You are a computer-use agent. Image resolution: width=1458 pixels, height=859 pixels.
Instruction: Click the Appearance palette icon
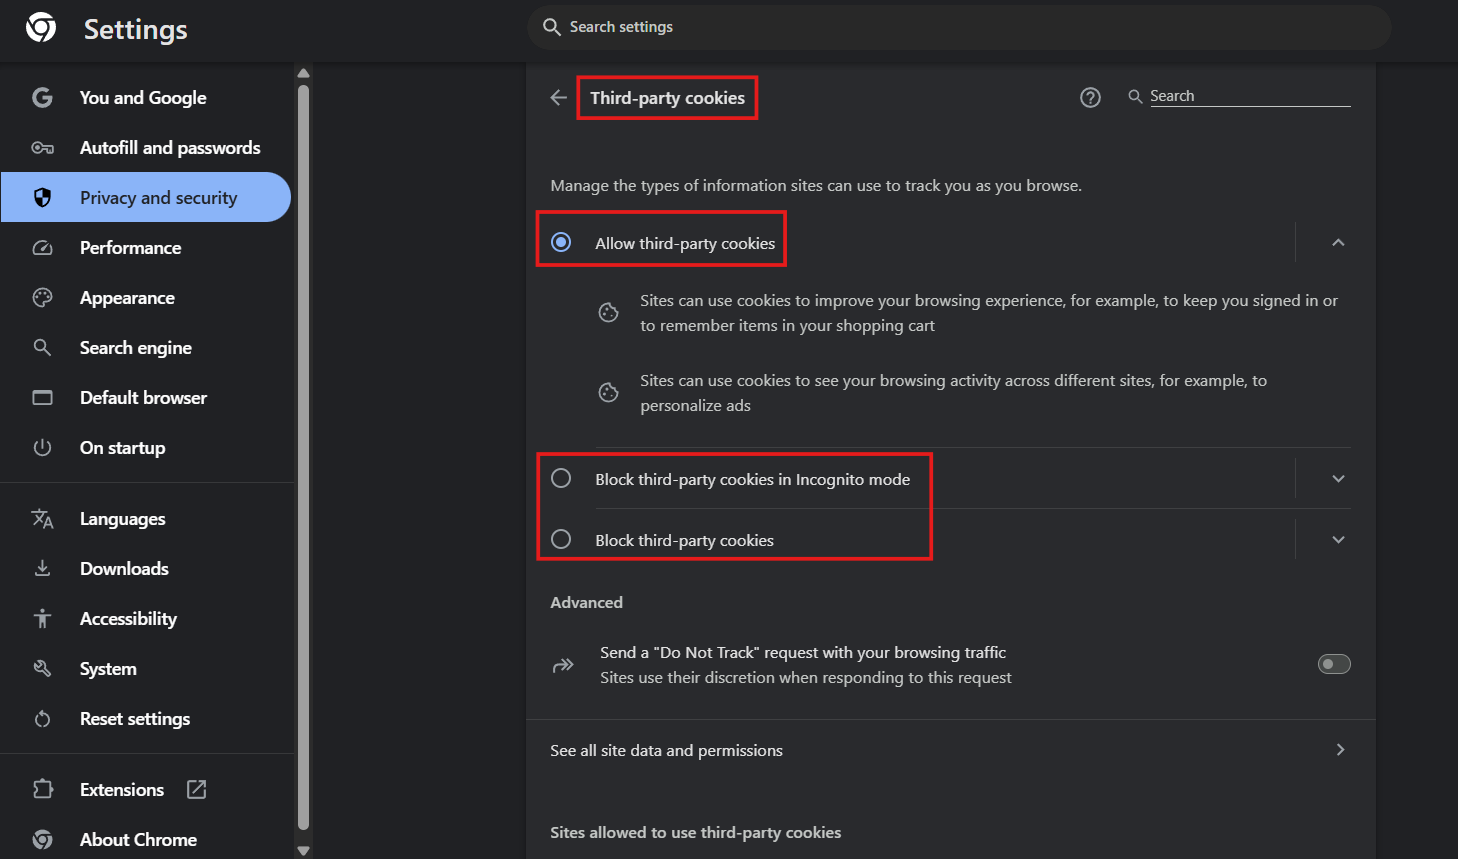coord(42,298)
